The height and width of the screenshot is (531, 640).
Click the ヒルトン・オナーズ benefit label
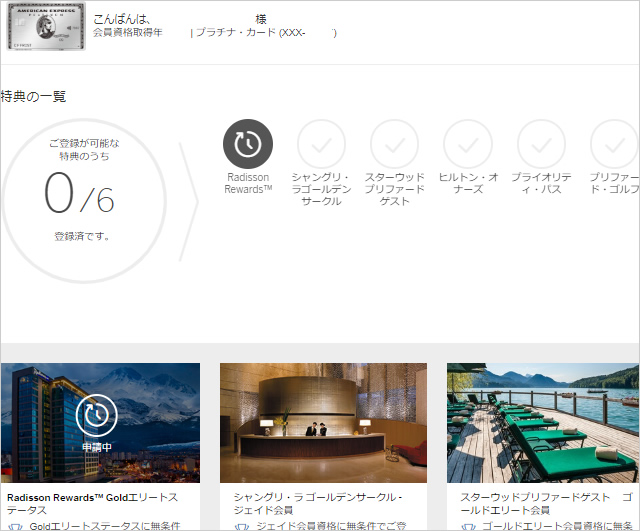pos(468,183)
